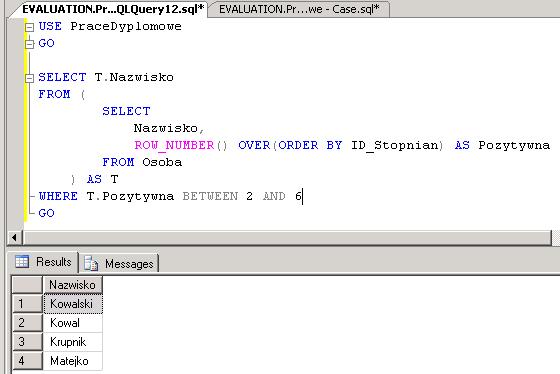Screen dimensions: 560x374
Task: Collapse the SELECT T.Nazwisko query block
Action: click(x=30, y=78)
